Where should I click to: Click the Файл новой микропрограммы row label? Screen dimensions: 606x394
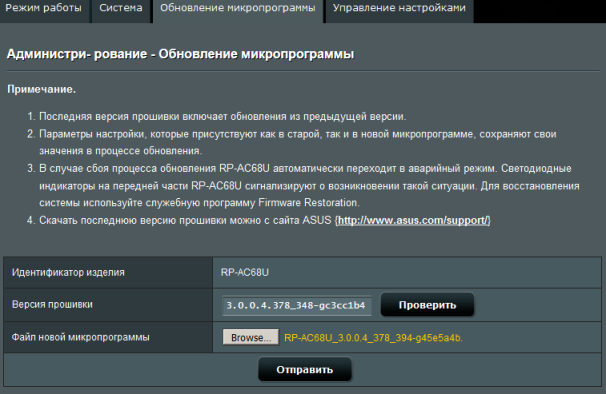[80, 337]
